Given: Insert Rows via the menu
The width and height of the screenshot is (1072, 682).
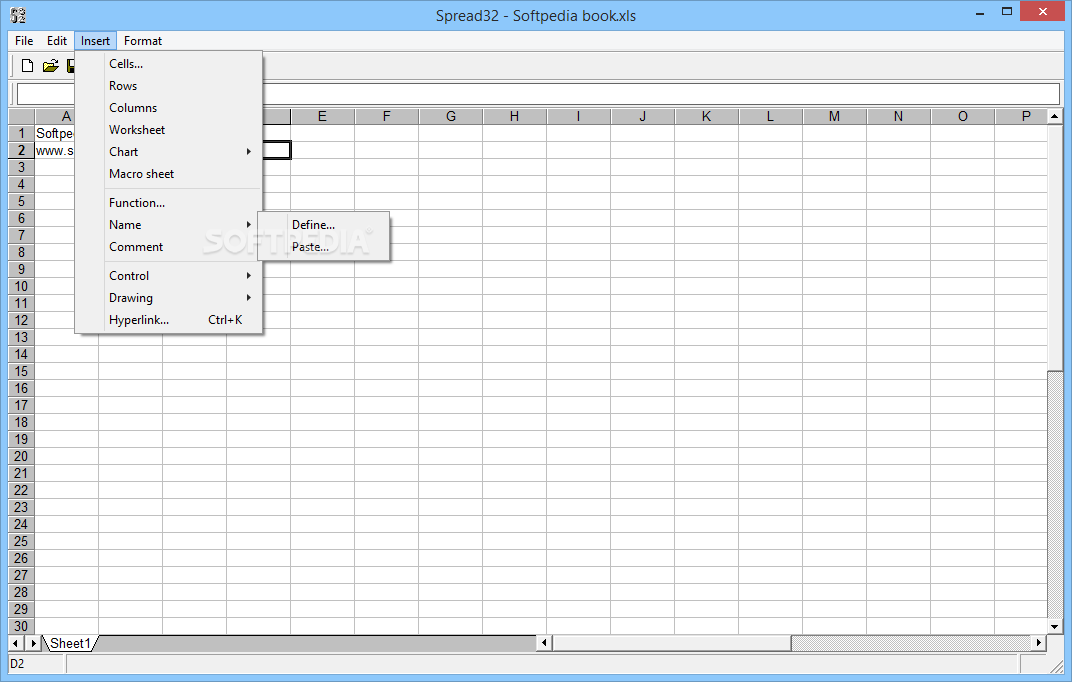Looking at the screenshot, I should (x=168, y=85).
